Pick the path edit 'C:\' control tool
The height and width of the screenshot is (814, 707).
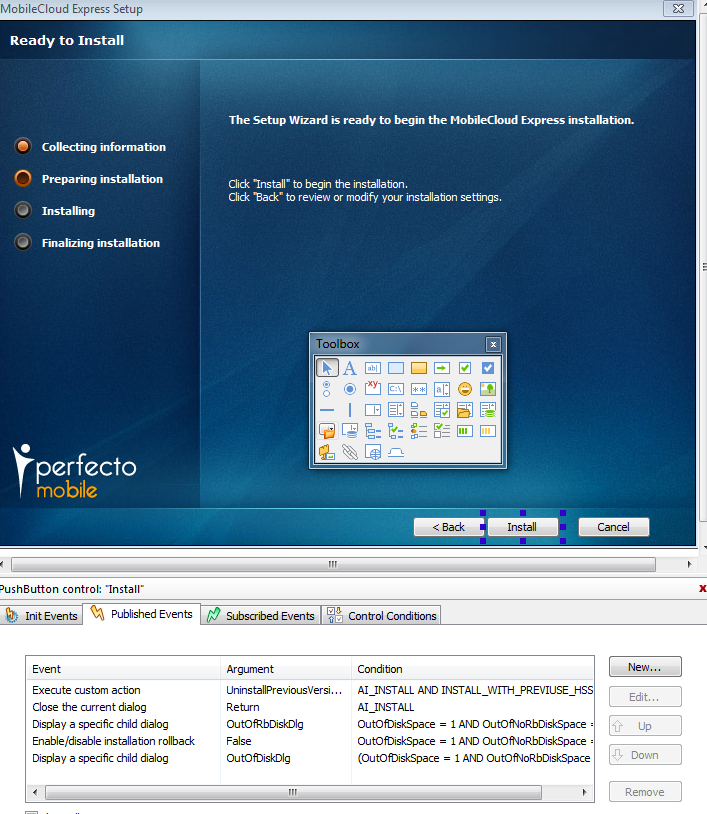coord(396,389)
